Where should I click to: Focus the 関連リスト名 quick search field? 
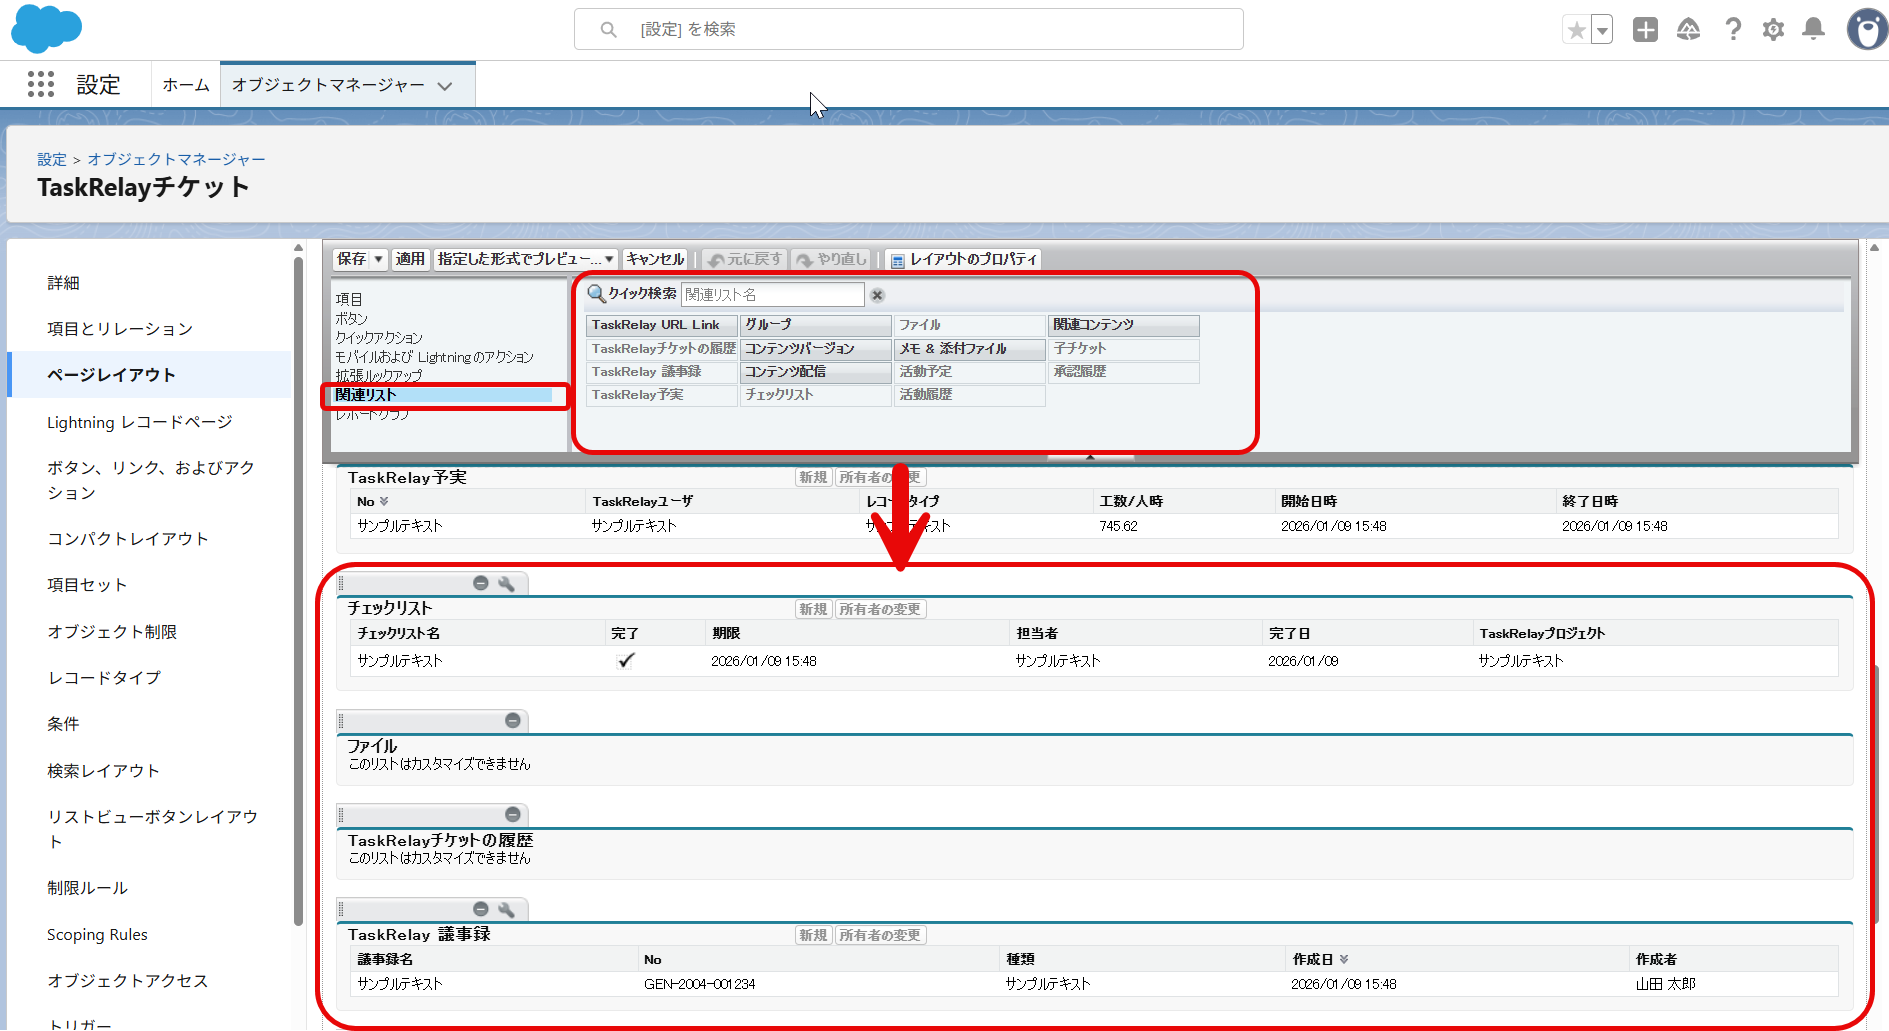pyautogui.click(x=772, y=295)
